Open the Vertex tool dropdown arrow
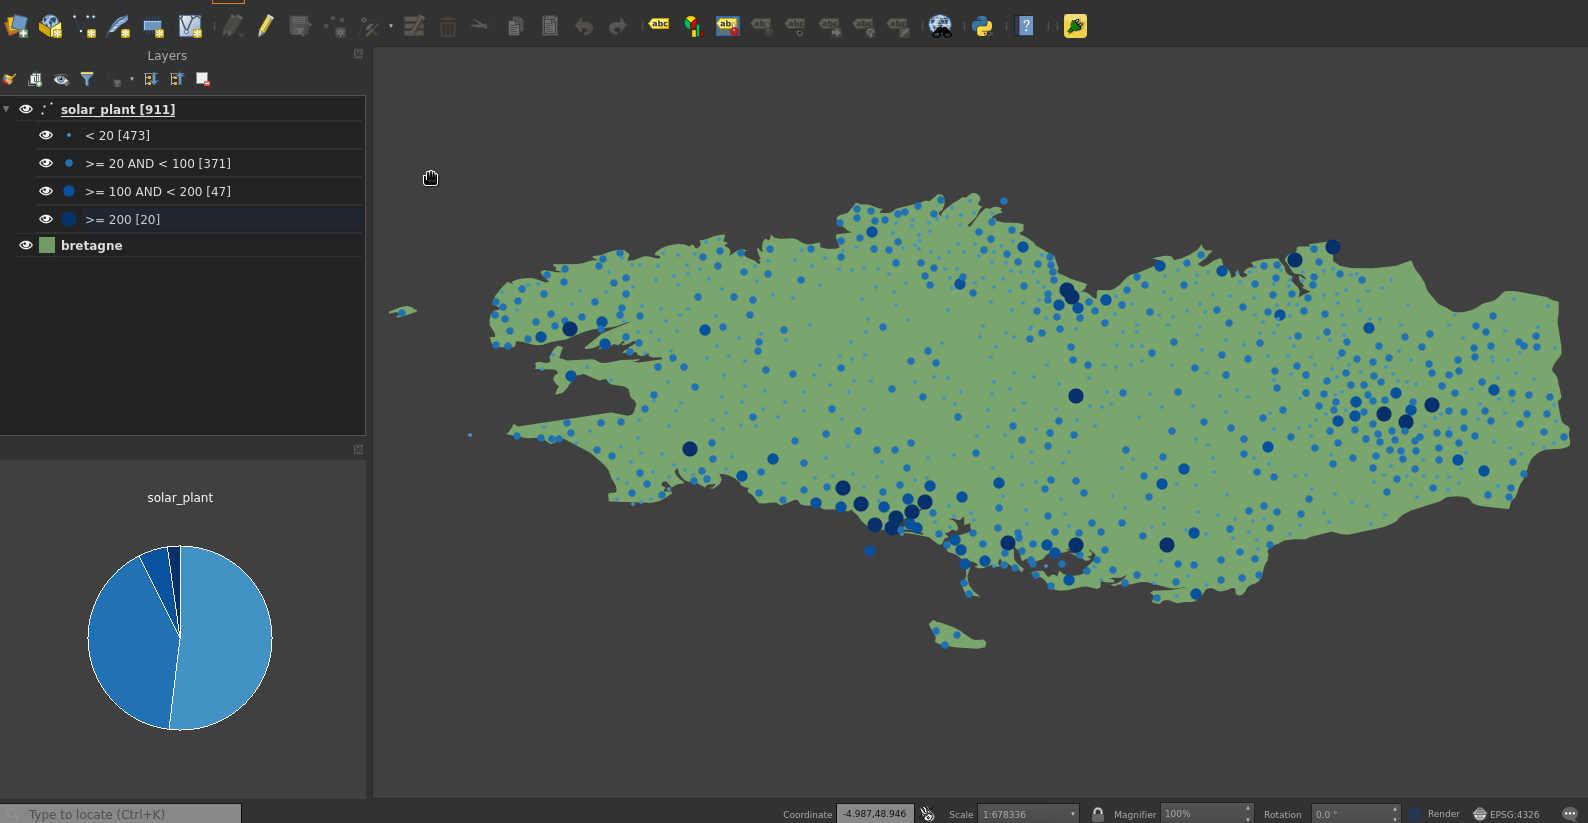This screenshot has width=1588, height=823. [x=390, y=26]
